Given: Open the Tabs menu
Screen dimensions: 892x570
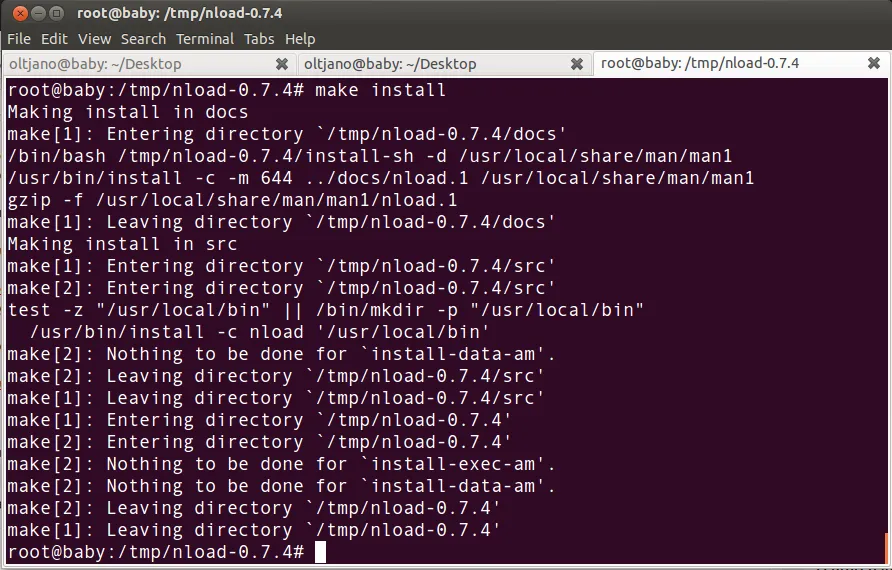Looking at the screenshot, I should [x=259, y=39].
